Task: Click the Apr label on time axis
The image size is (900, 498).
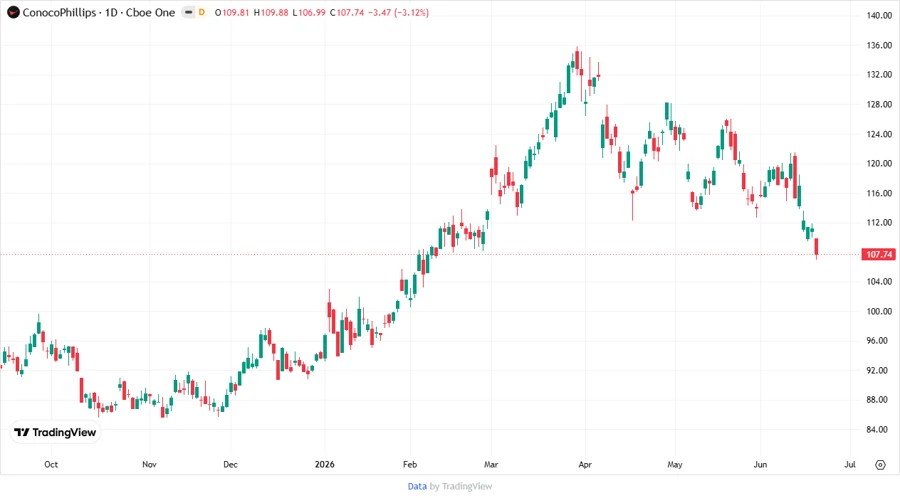Action: (585, 465)
